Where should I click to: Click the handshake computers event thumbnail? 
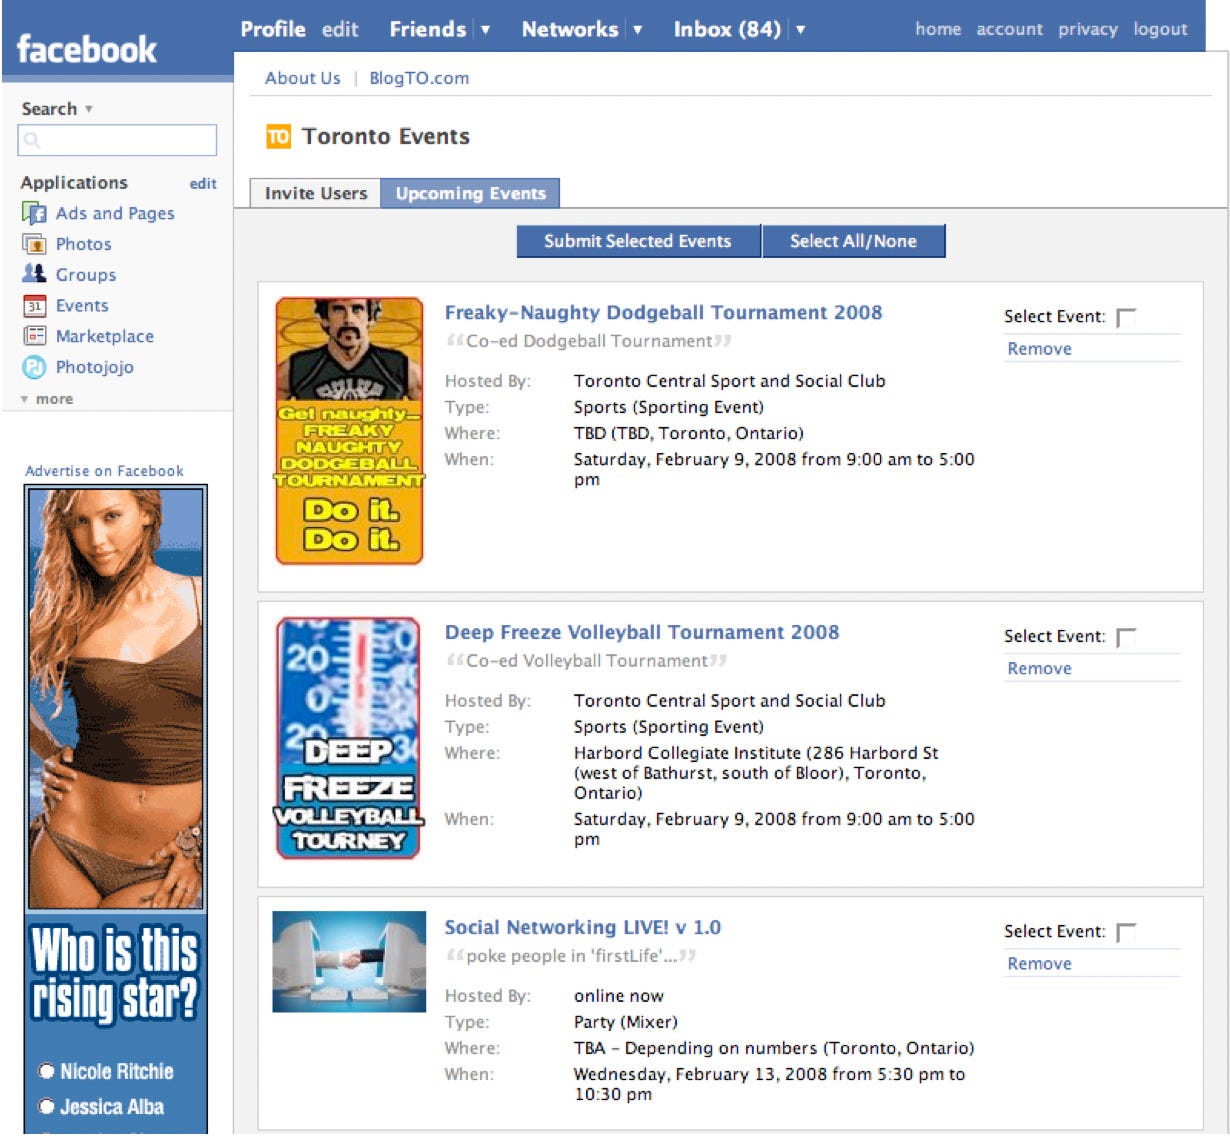point(349,961)
